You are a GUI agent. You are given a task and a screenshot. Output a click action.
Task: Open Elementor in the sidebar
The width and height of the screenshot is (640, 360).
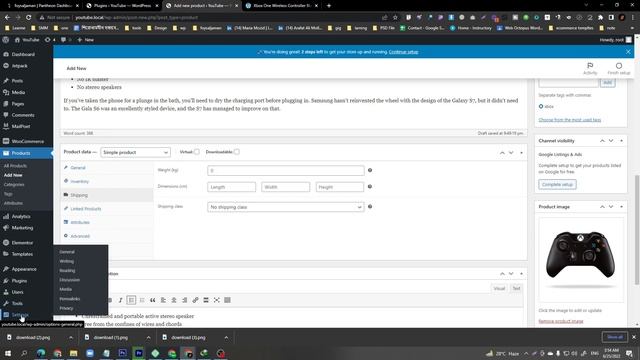pos(22,242)
